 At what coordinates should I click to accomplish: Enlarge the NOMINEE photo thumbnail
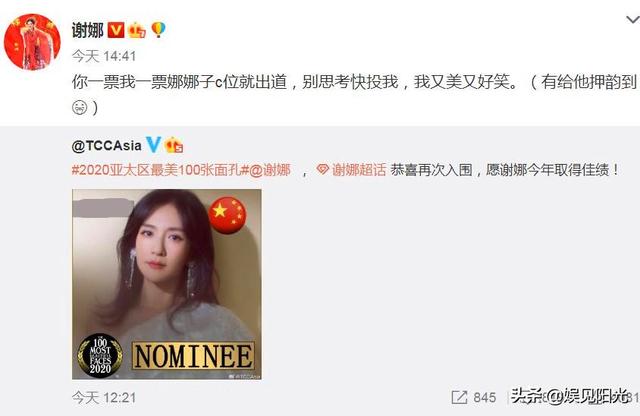[167, 284]
